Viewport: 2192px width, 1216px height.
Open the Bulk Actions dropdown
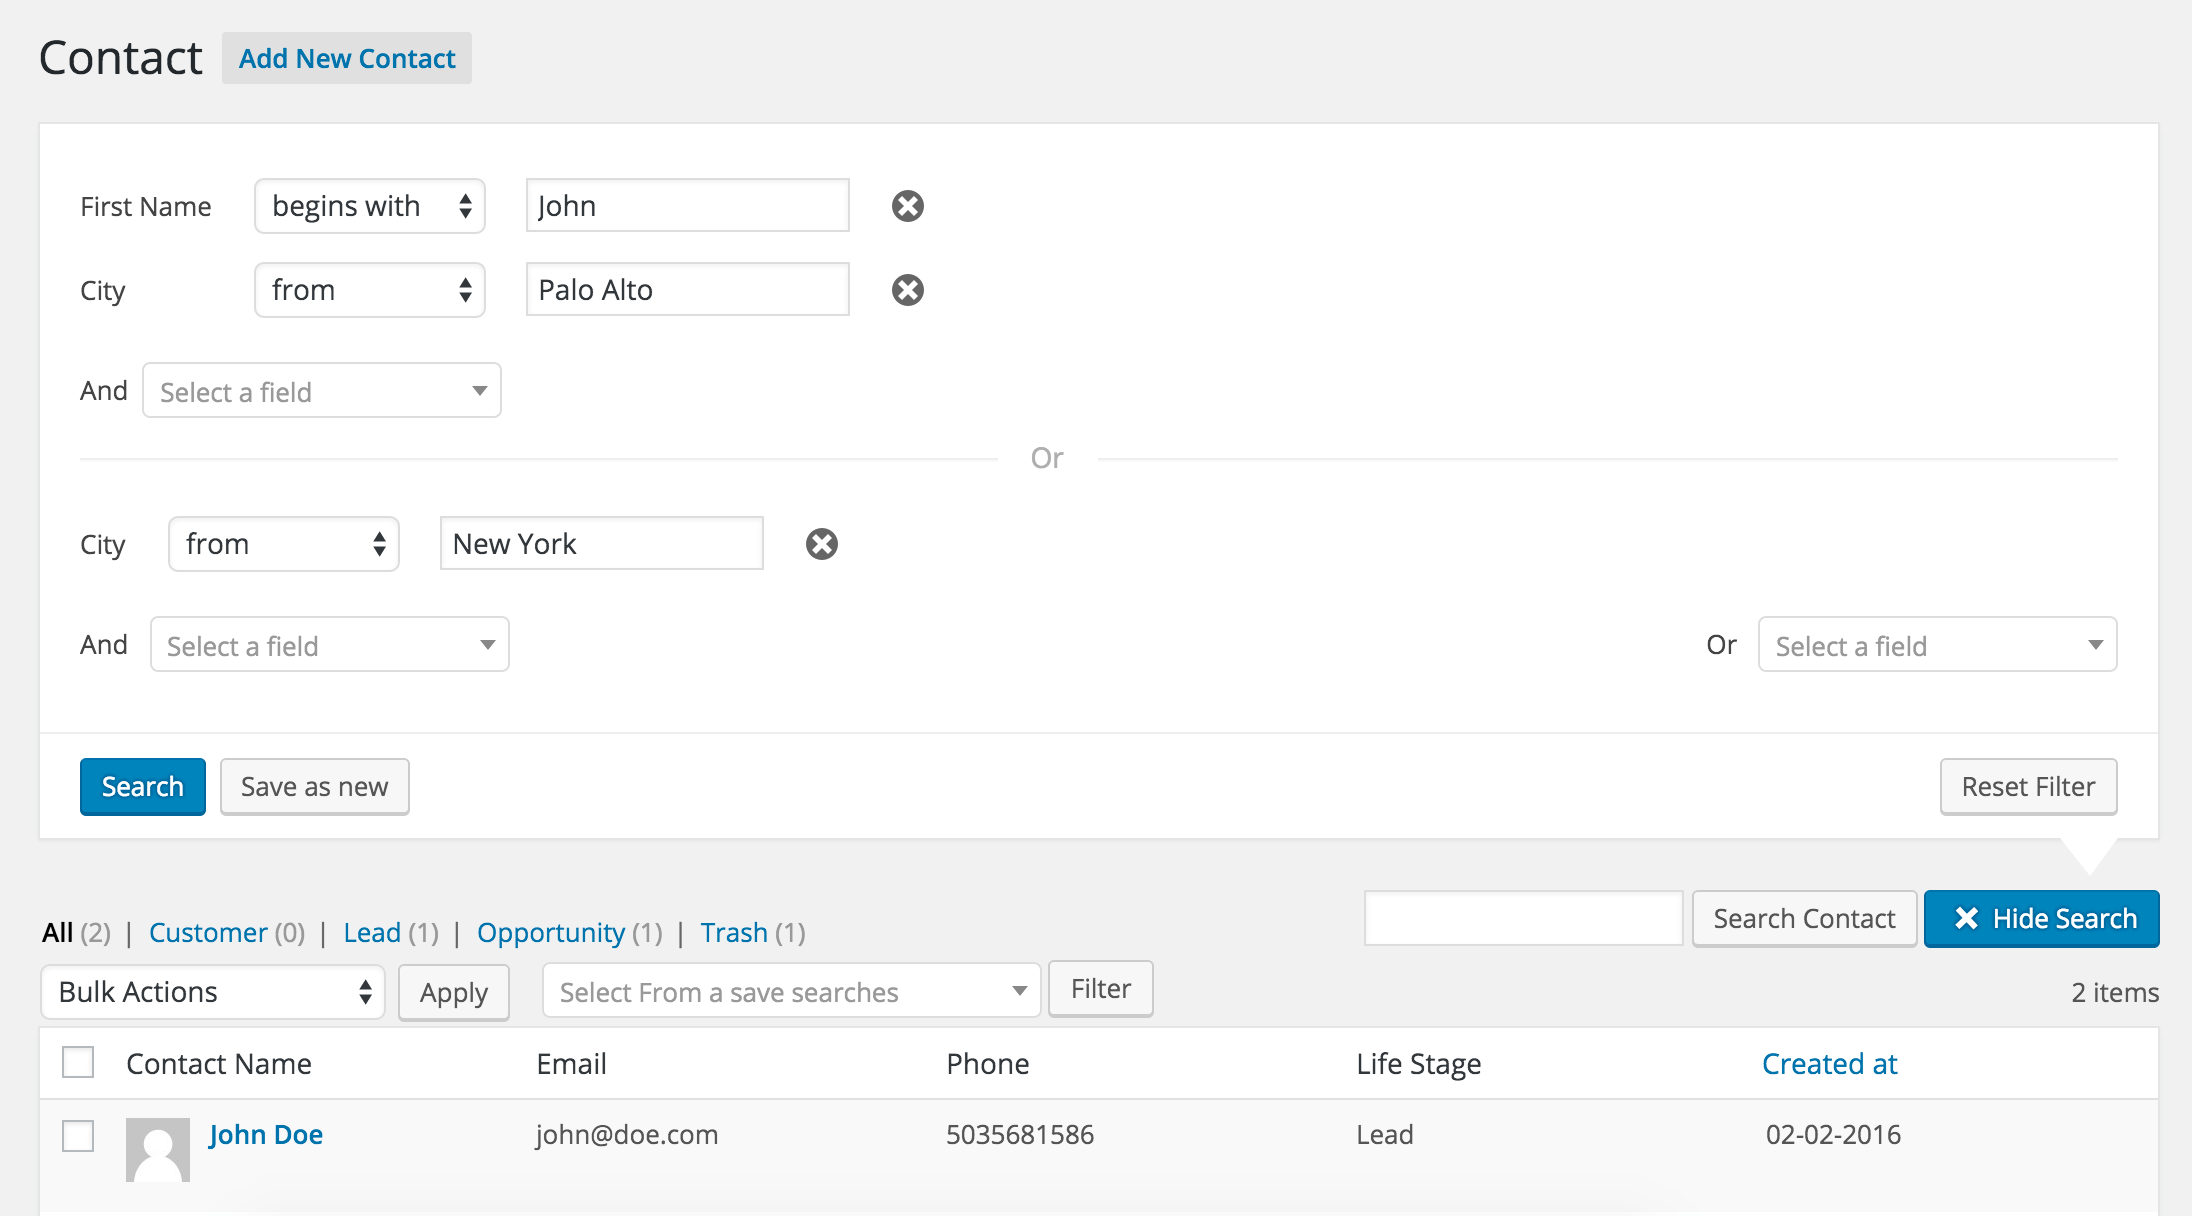[212, 992]
